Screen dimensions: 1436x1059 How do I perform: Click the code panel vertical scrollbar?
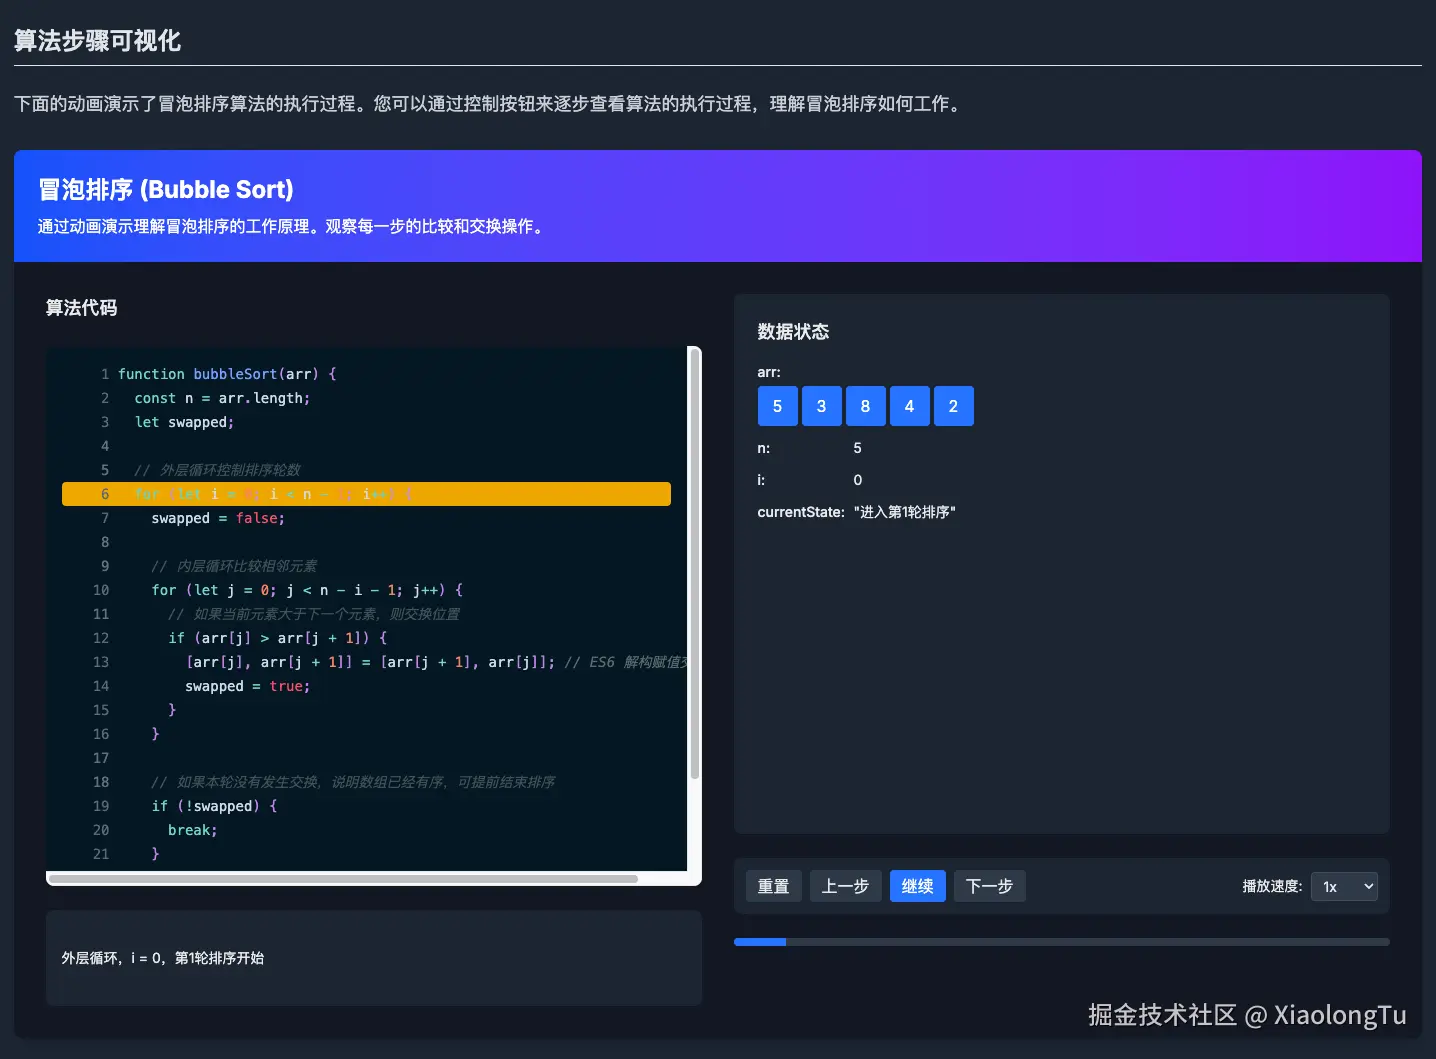pos(694,564)
